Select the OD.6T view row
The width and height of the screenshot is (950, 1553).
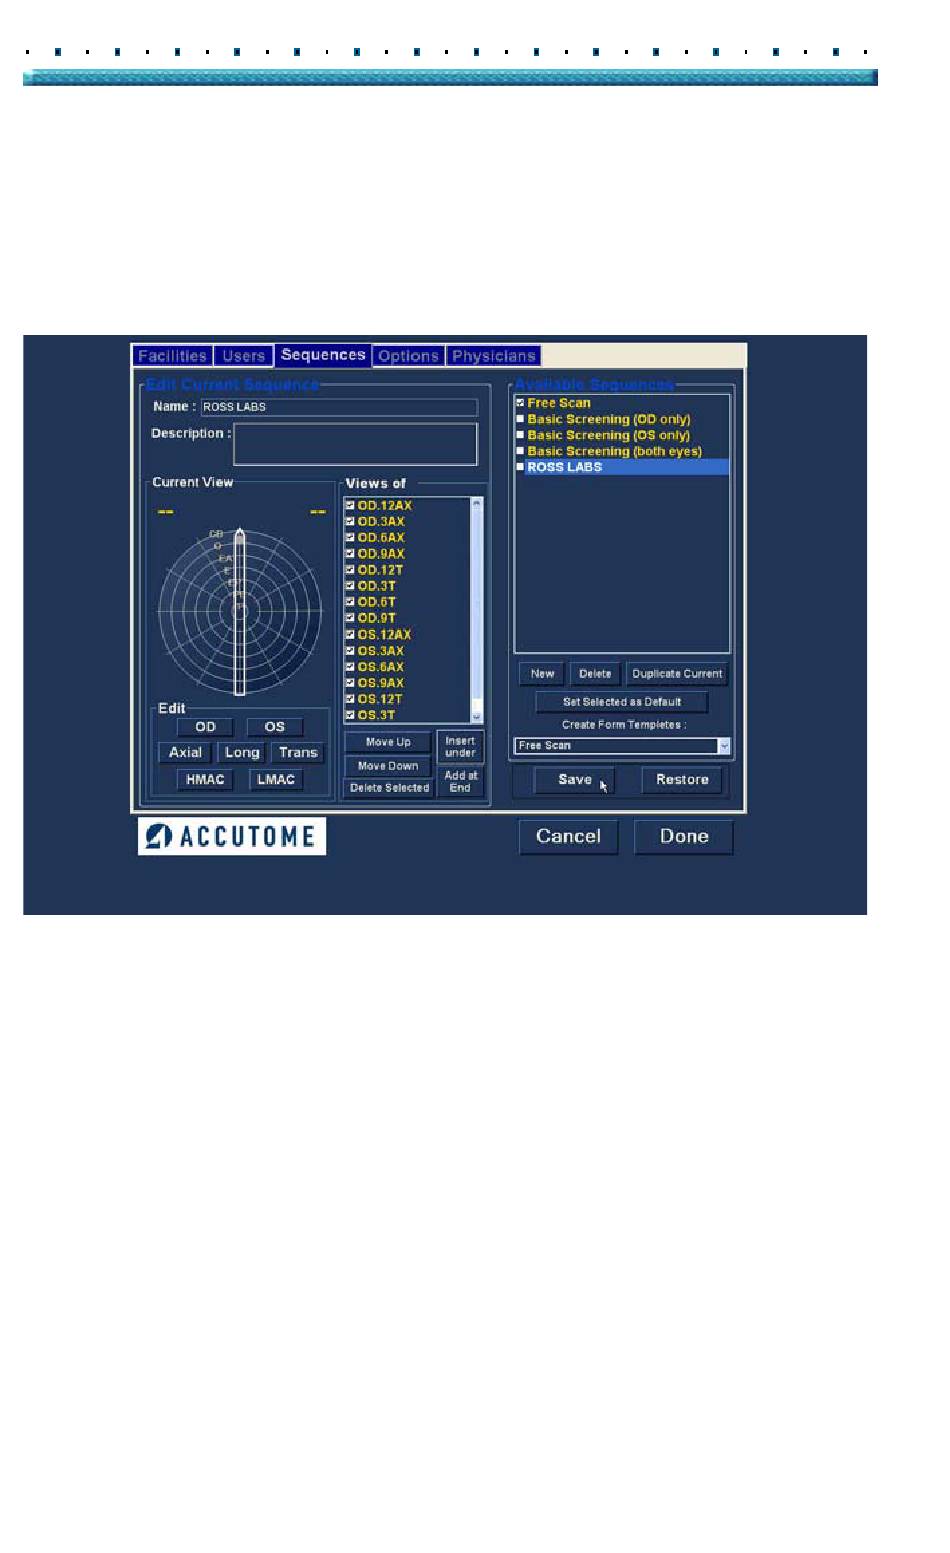pos(377,602)
